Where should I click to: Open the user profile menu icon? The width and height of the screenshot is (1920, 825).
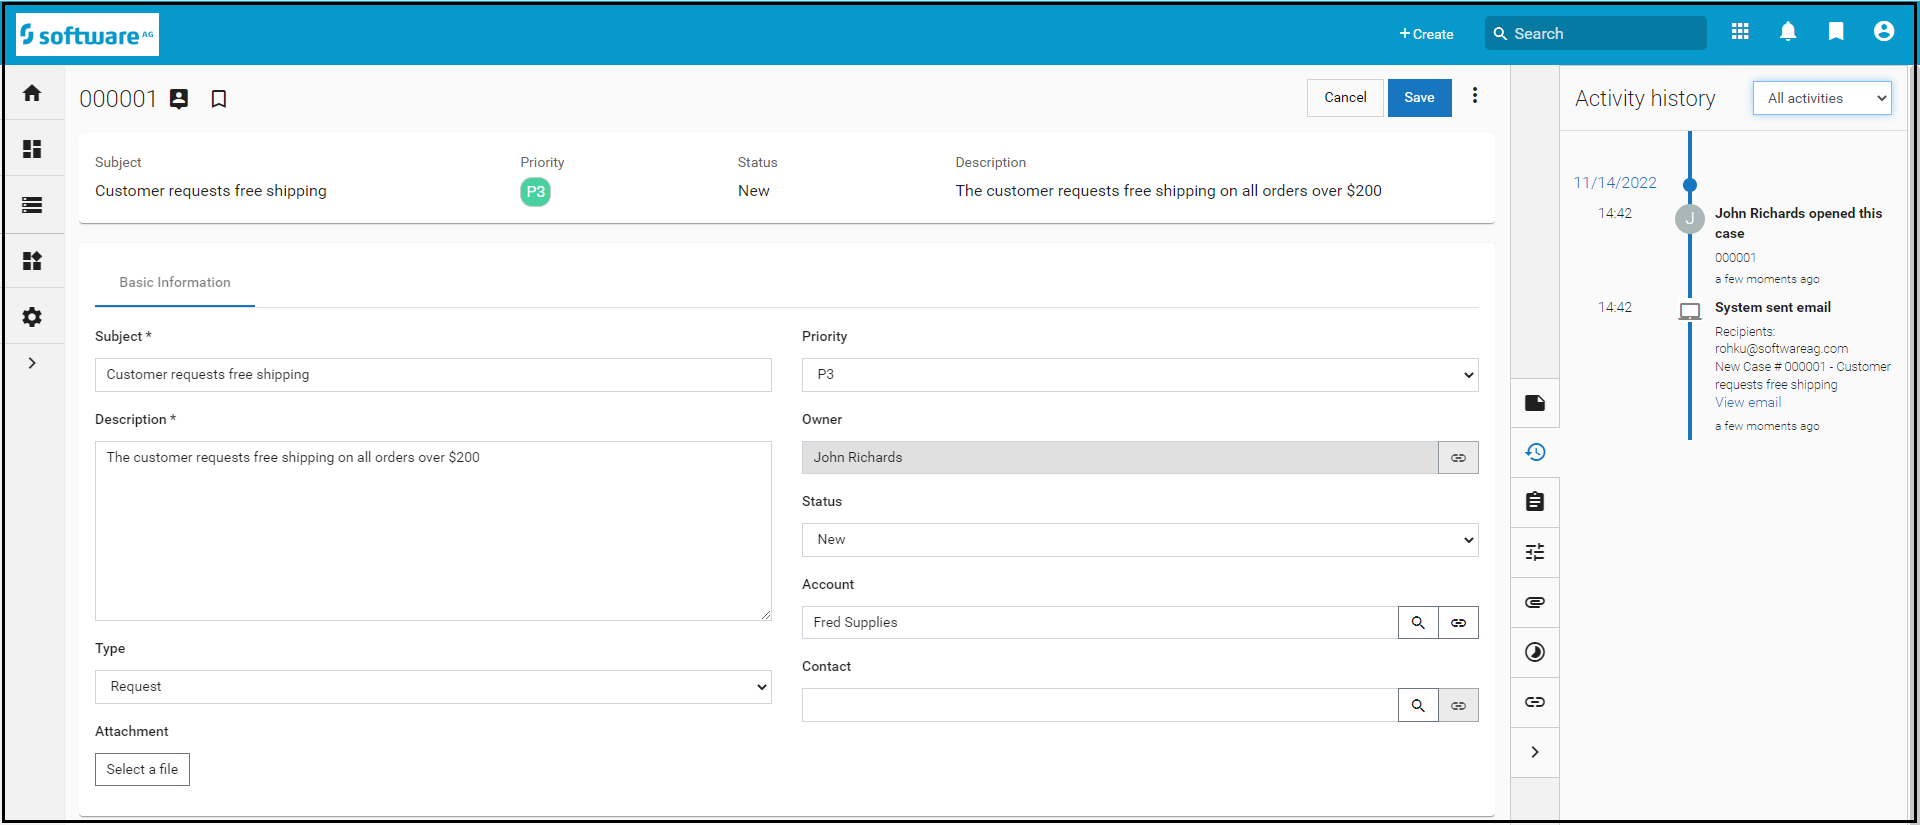[x=1884, y=32]
